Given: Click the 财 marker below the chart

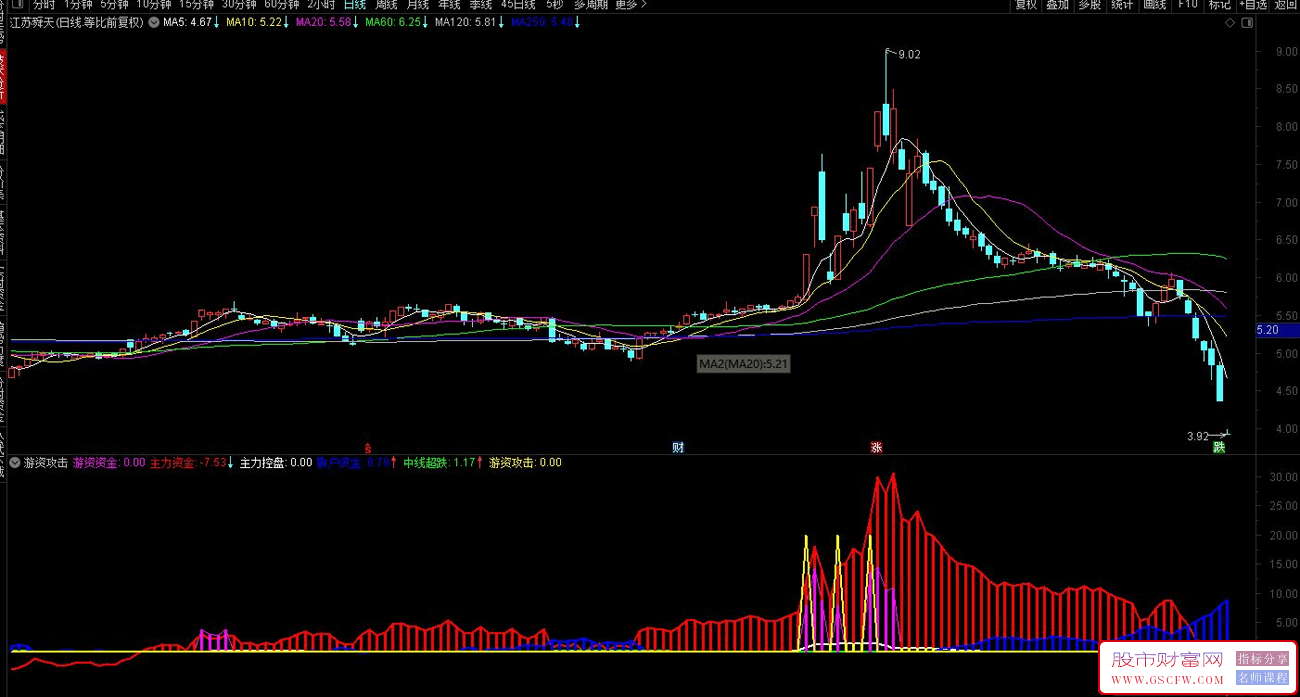Looking at the screenshot, I should [677, 447].
